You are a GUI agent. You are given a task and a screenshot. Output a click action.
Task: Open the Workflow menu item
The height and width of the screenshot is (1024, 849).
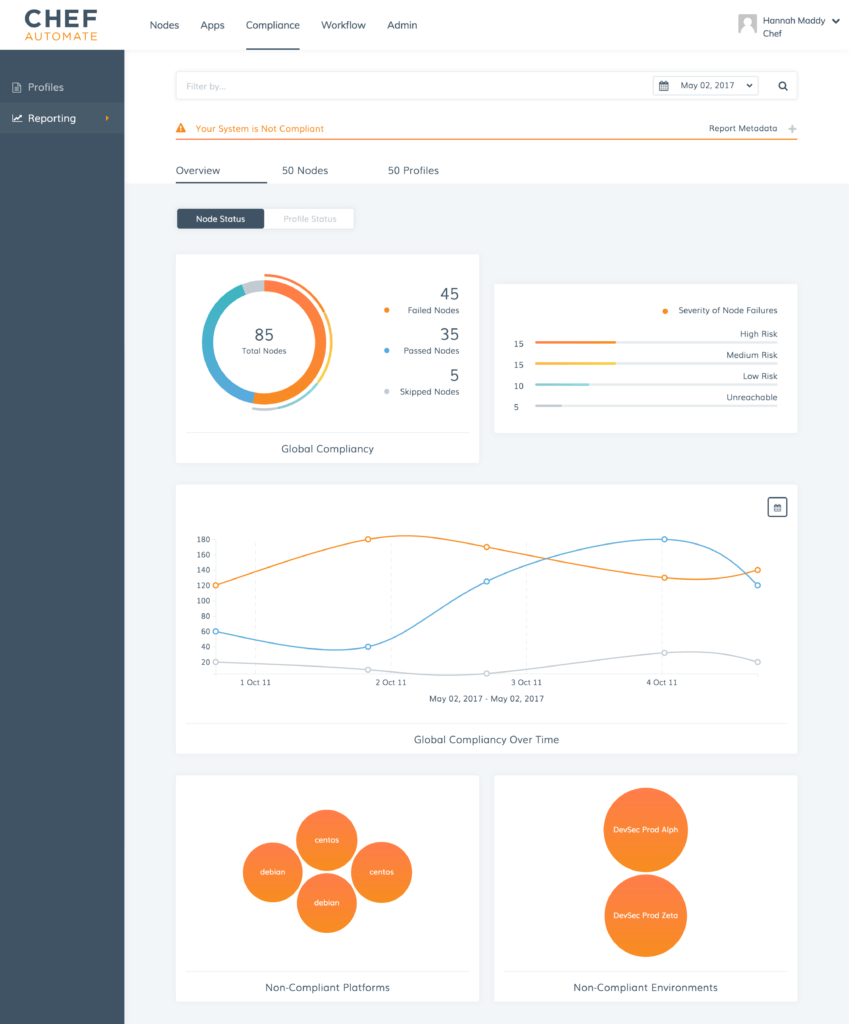pyautogui.click(x=343, y=25)
